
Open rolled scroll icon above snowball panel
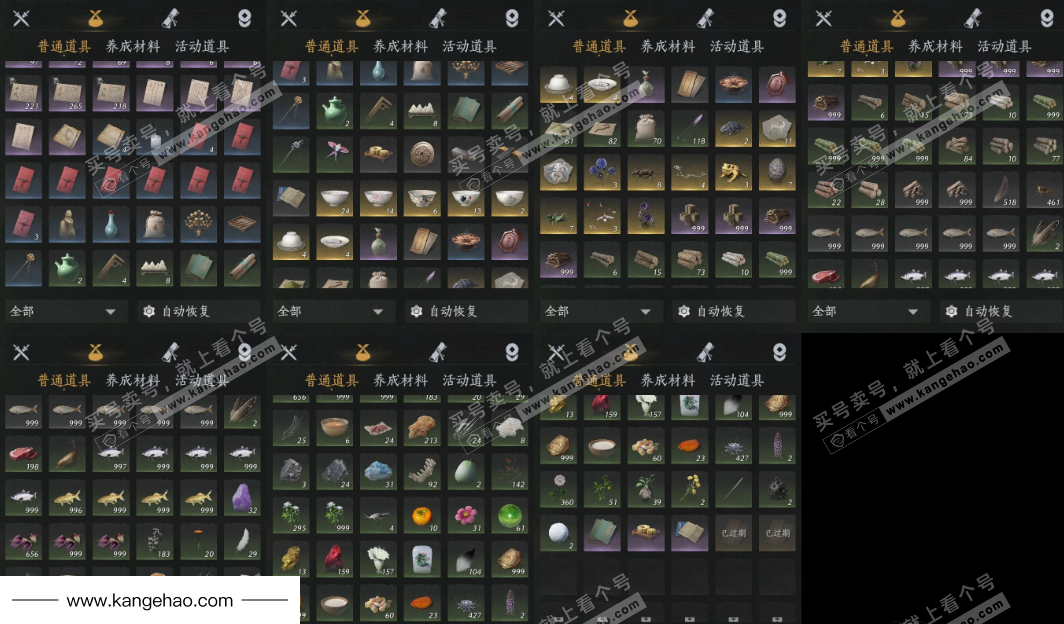tap(704, 352)
